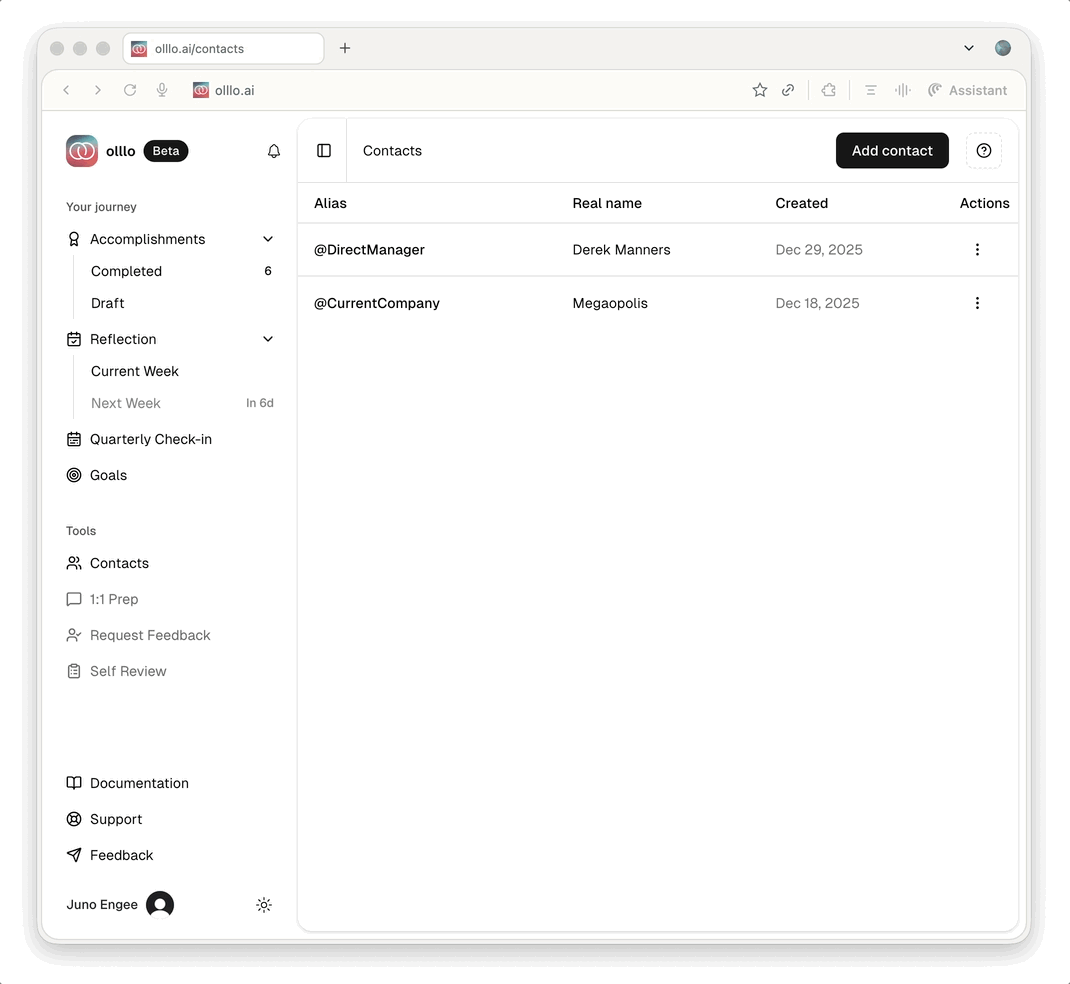Toggle the light/dark theme sun icon
The height and width of the screenshot is (984, 1070).
click(x=264, y=905)
